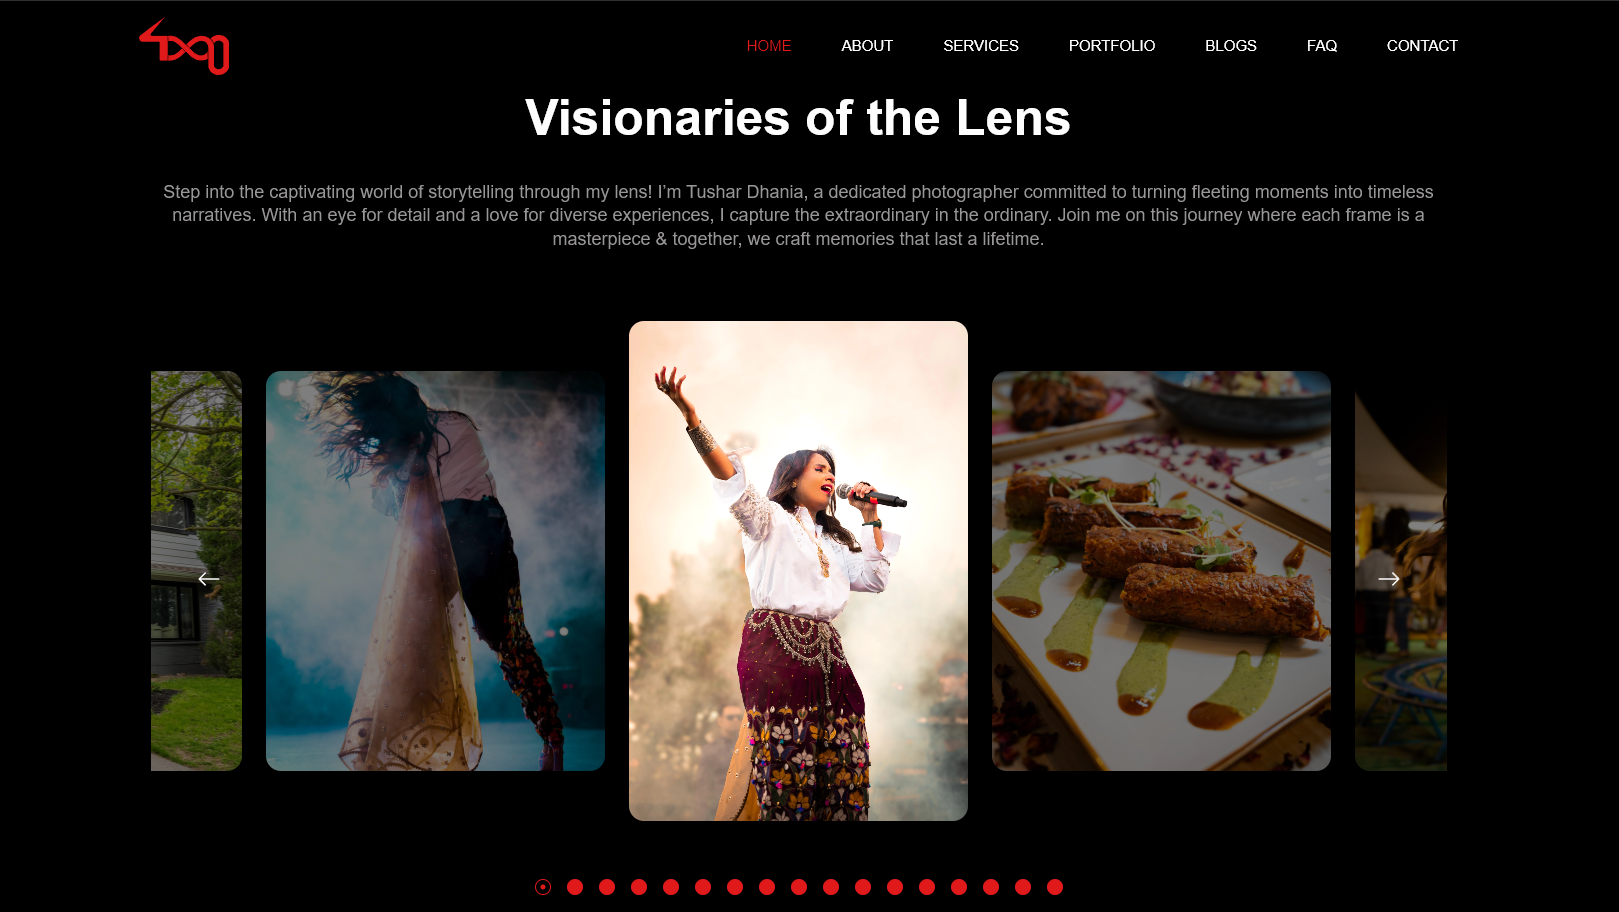Select the dancer in smoke photo slide
The width and height of the screenshot is (1619, 912).
click(x=435, y=571)
